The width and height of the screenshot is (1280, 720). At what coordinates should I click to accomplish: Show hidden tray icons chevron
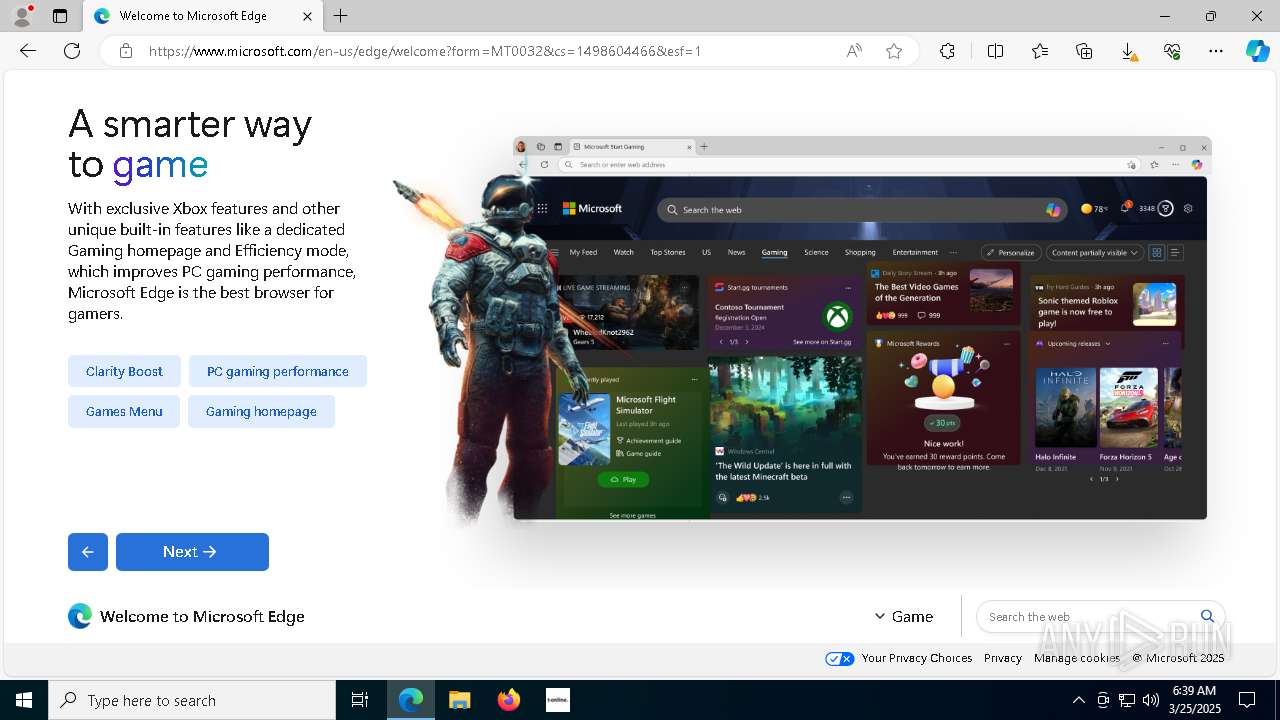[1079, 700]
